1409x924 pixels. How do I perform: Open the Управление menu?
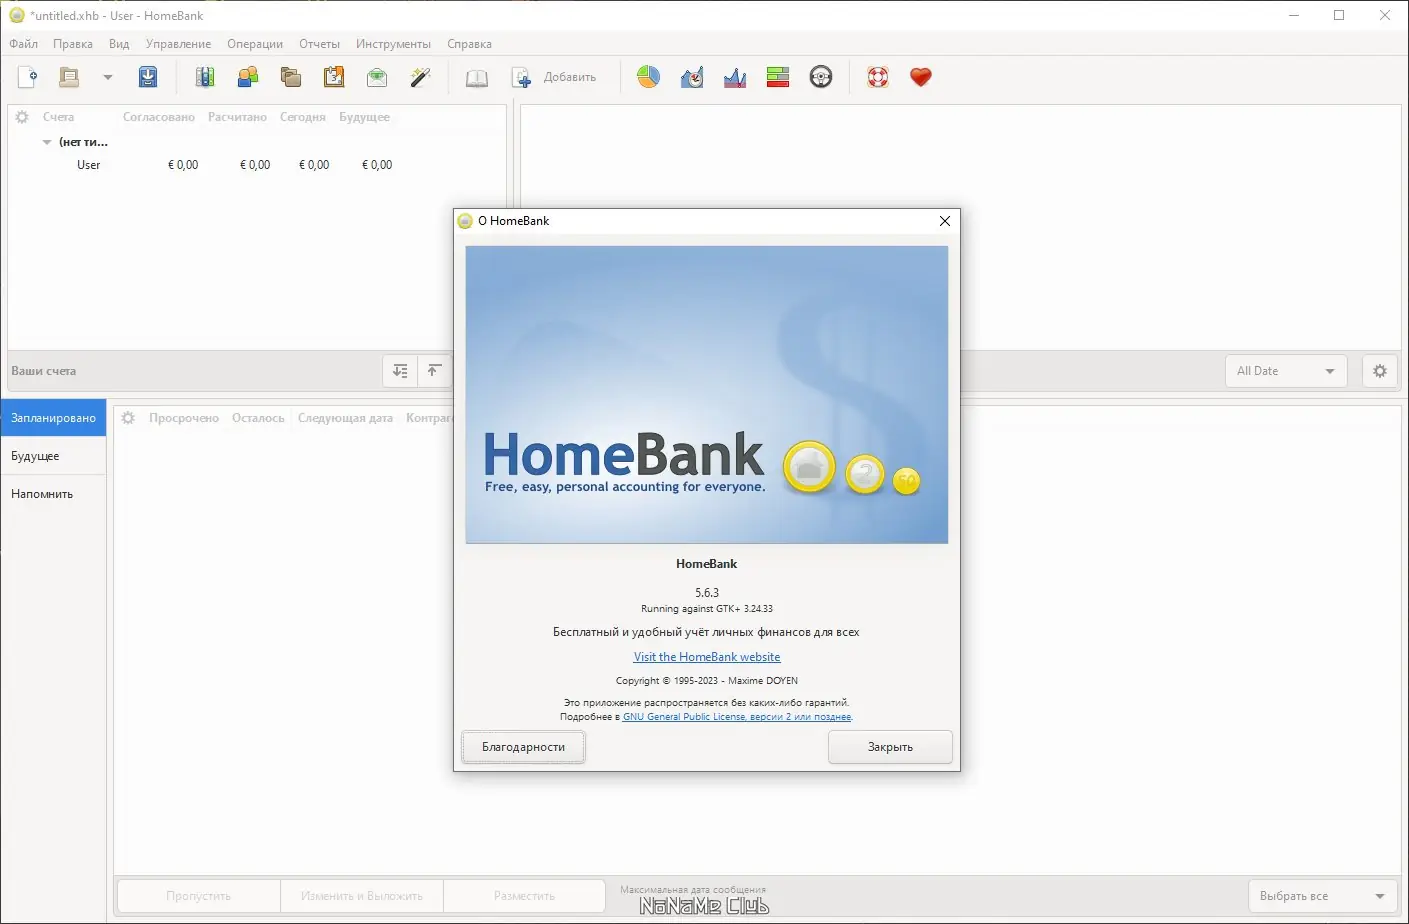point(178,44)
